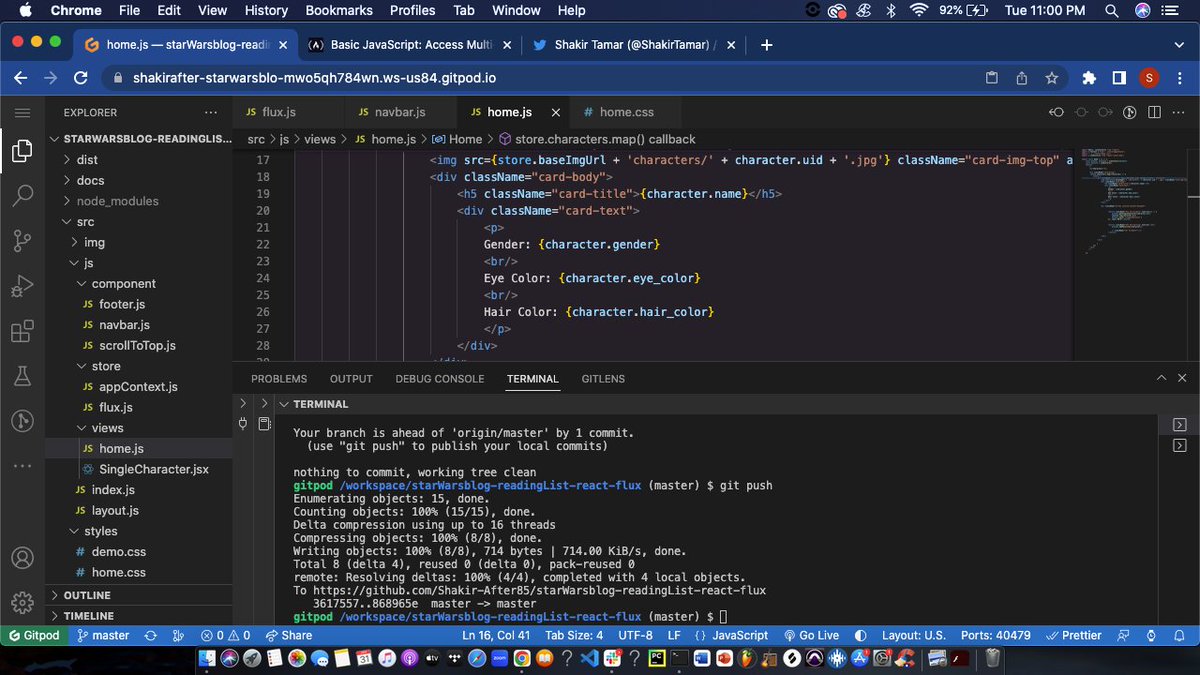
Task: Synchronize changes in status bar
Action: [x=151, y=635]
